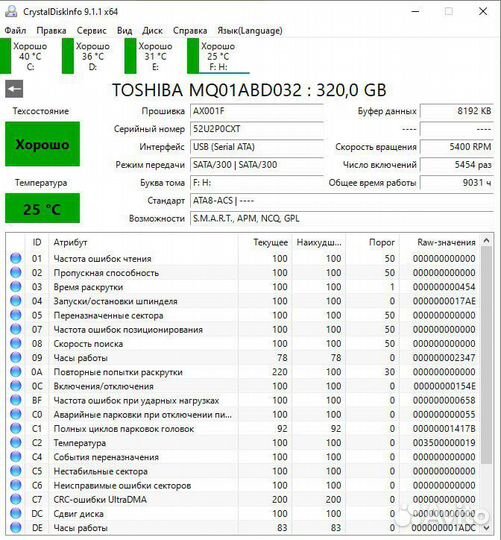
Task: Click status icon for attribute C1
Action: coord(15,428)
